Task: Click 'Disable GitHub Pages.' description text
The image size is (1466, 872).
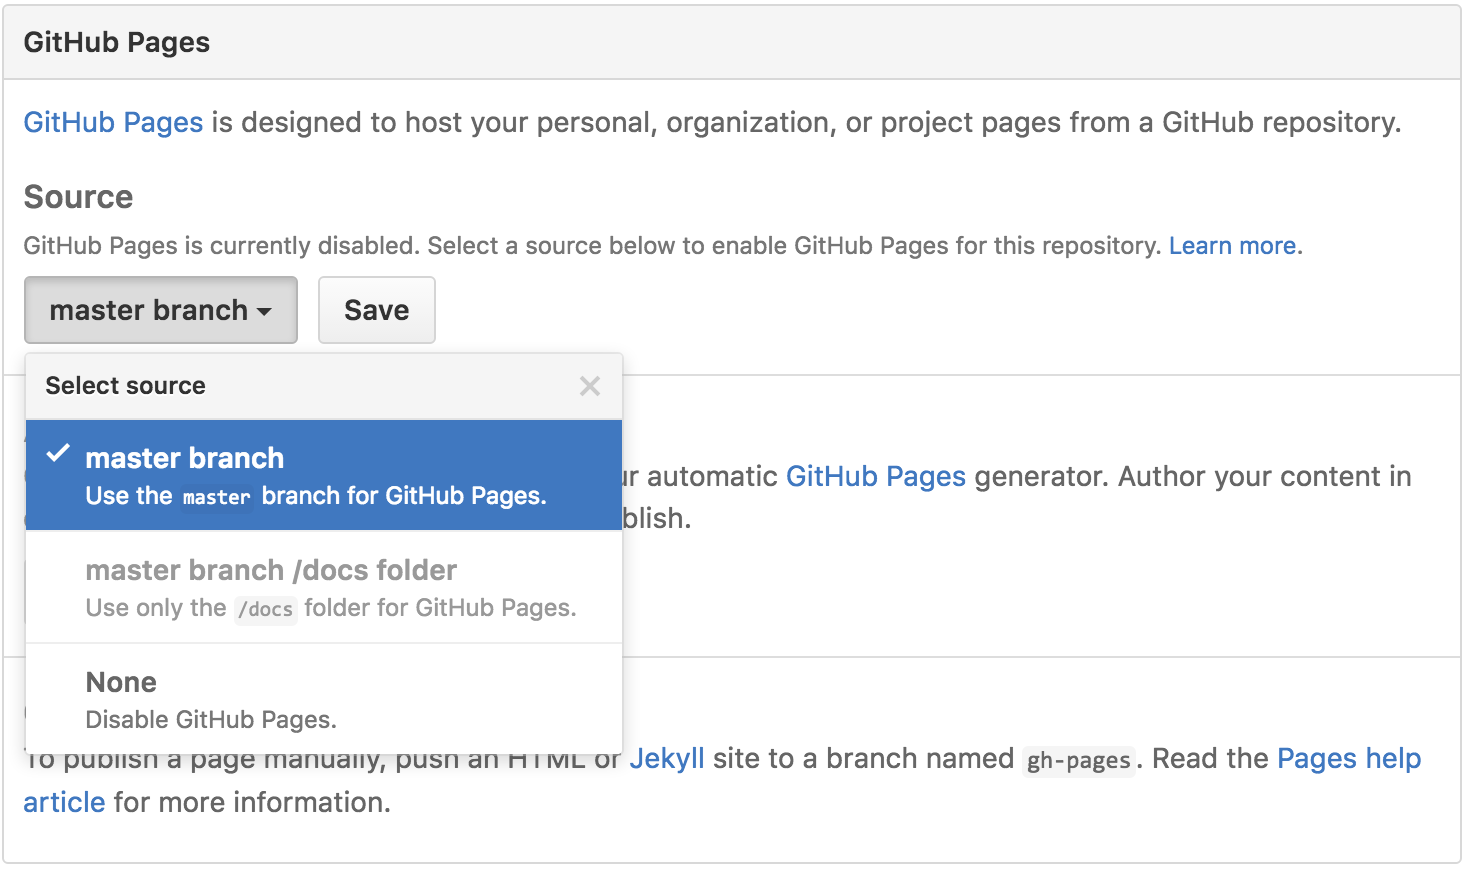Action: point(211,720)
